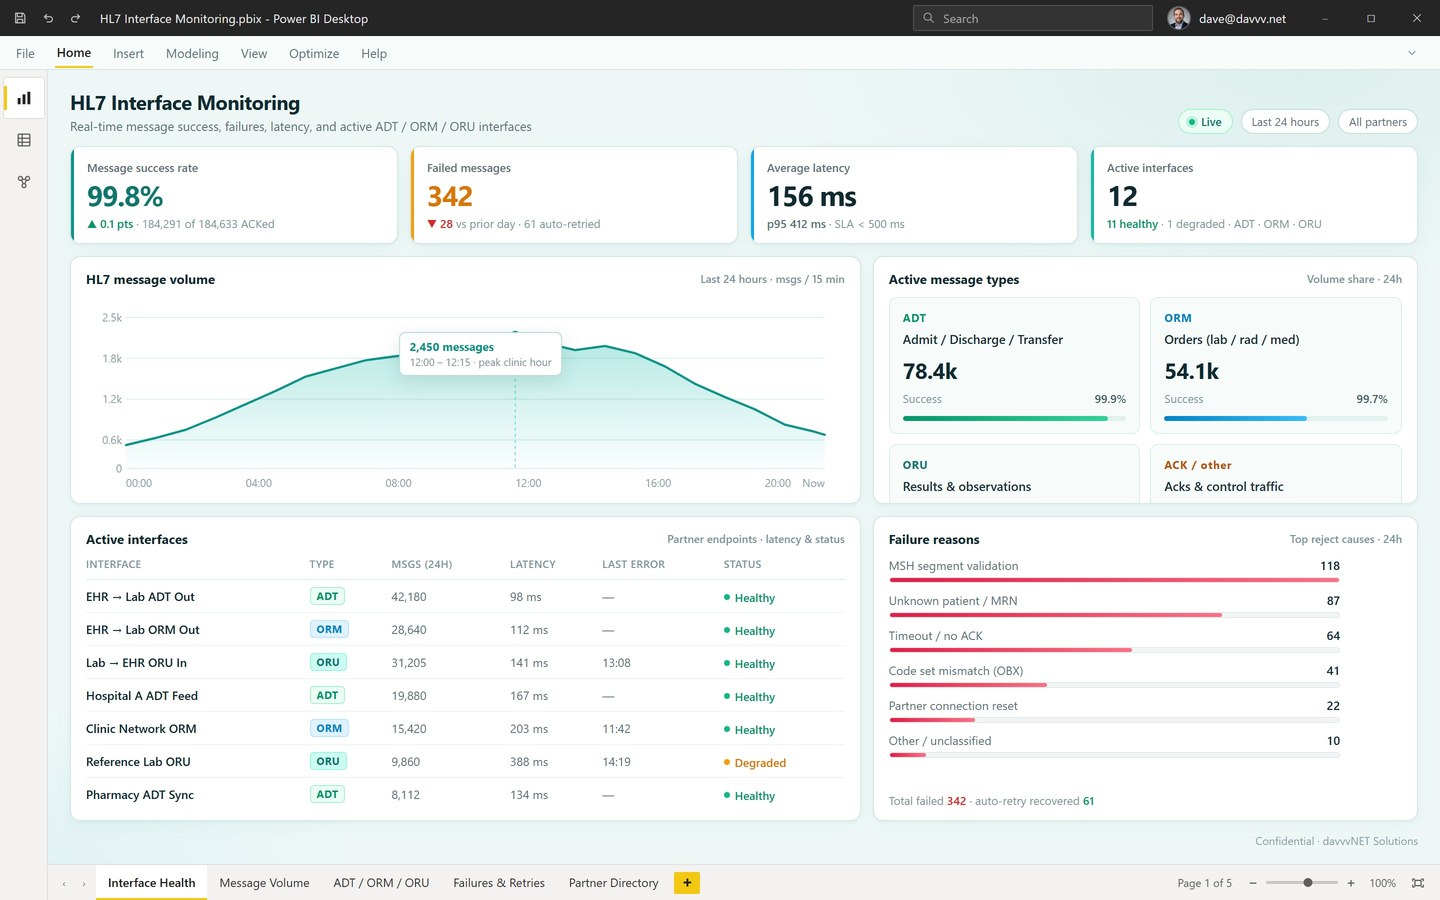Click the ADT success progress bar
1440x900 pixels.
click(x=1014, y=418)
